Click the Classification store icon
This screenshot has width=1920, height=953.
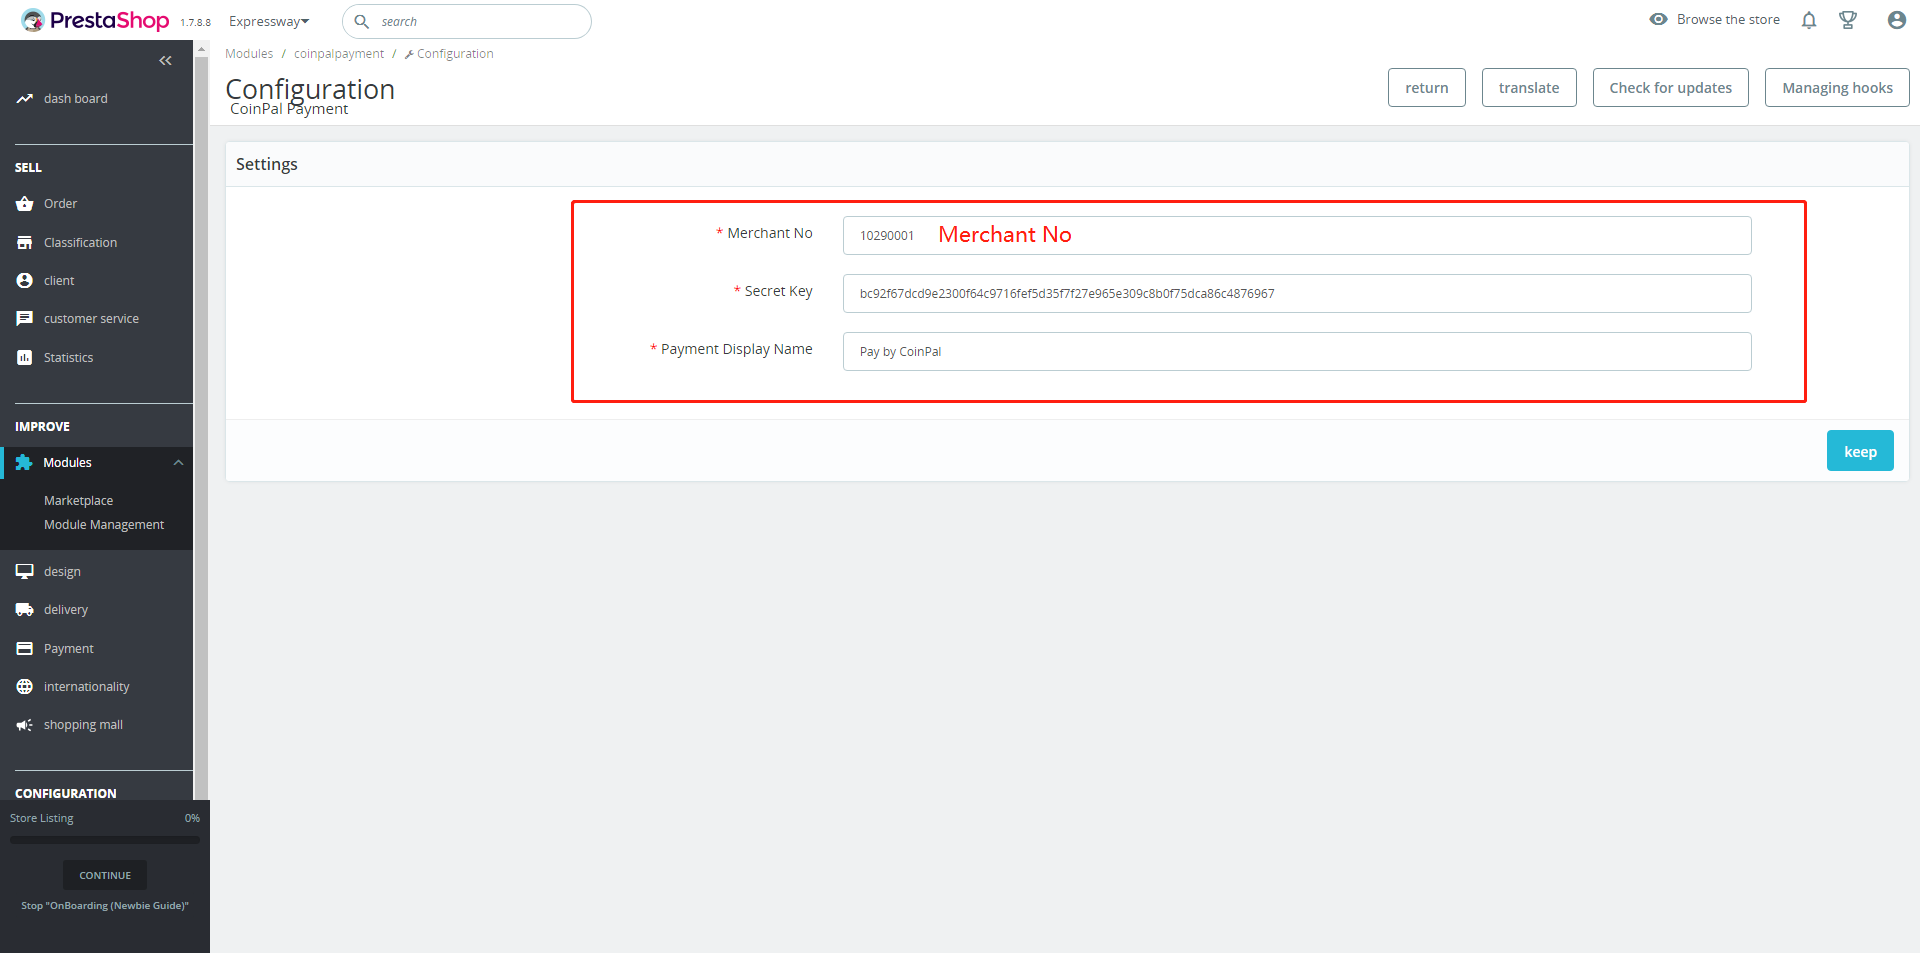(x=25, y=243)
